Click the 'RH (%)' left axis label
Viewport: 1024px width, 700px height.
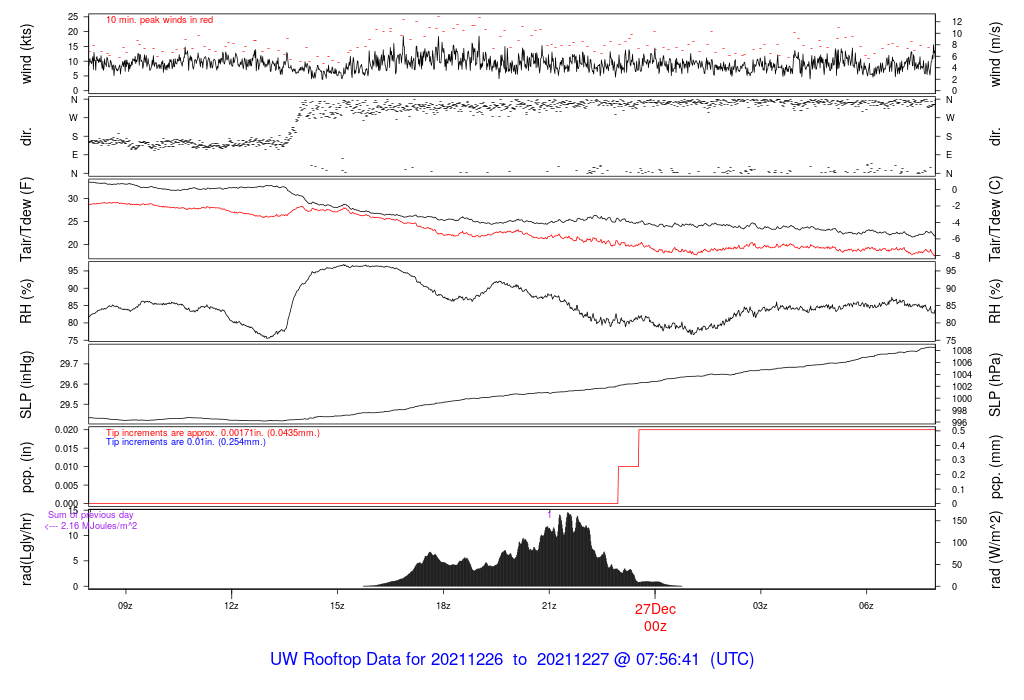[x=26, y=301]
